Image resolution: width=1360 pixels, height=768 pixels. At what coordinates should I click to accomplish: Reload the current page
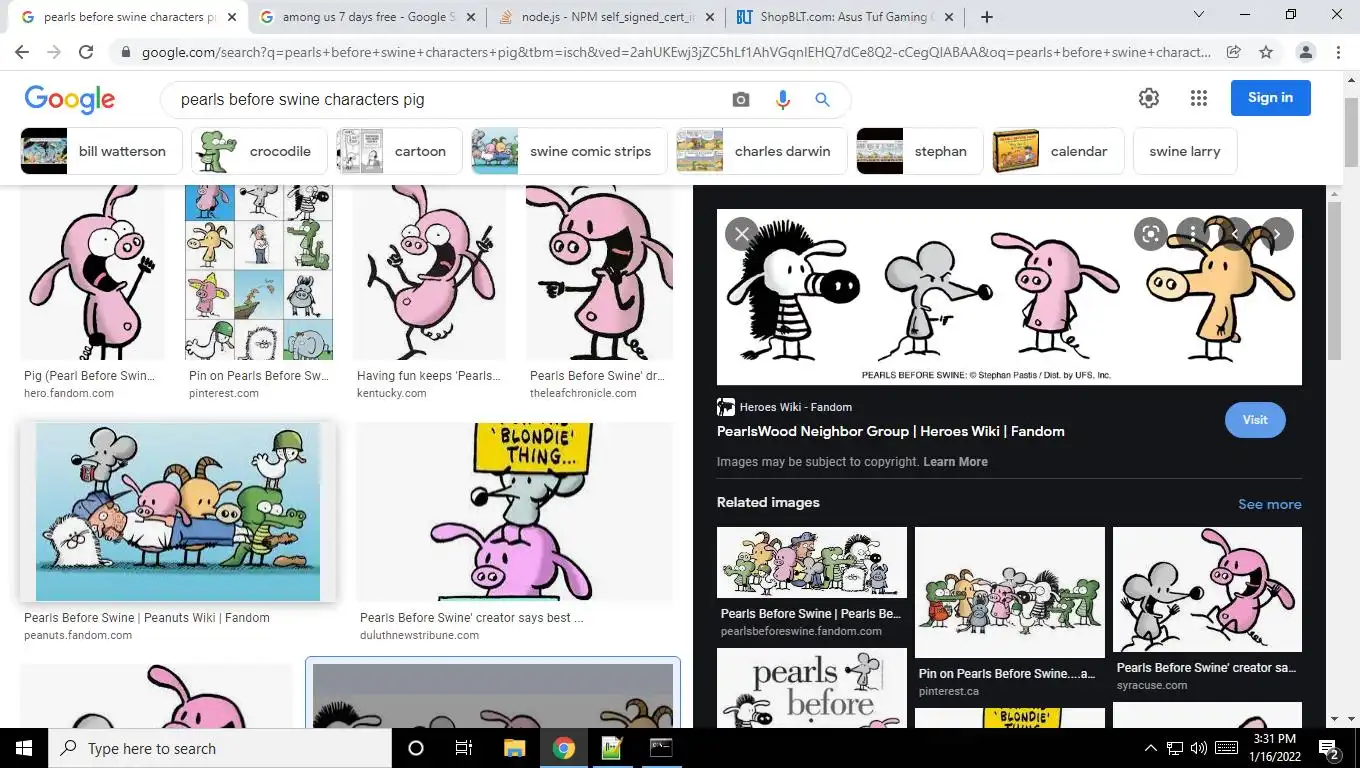[86, 52]
